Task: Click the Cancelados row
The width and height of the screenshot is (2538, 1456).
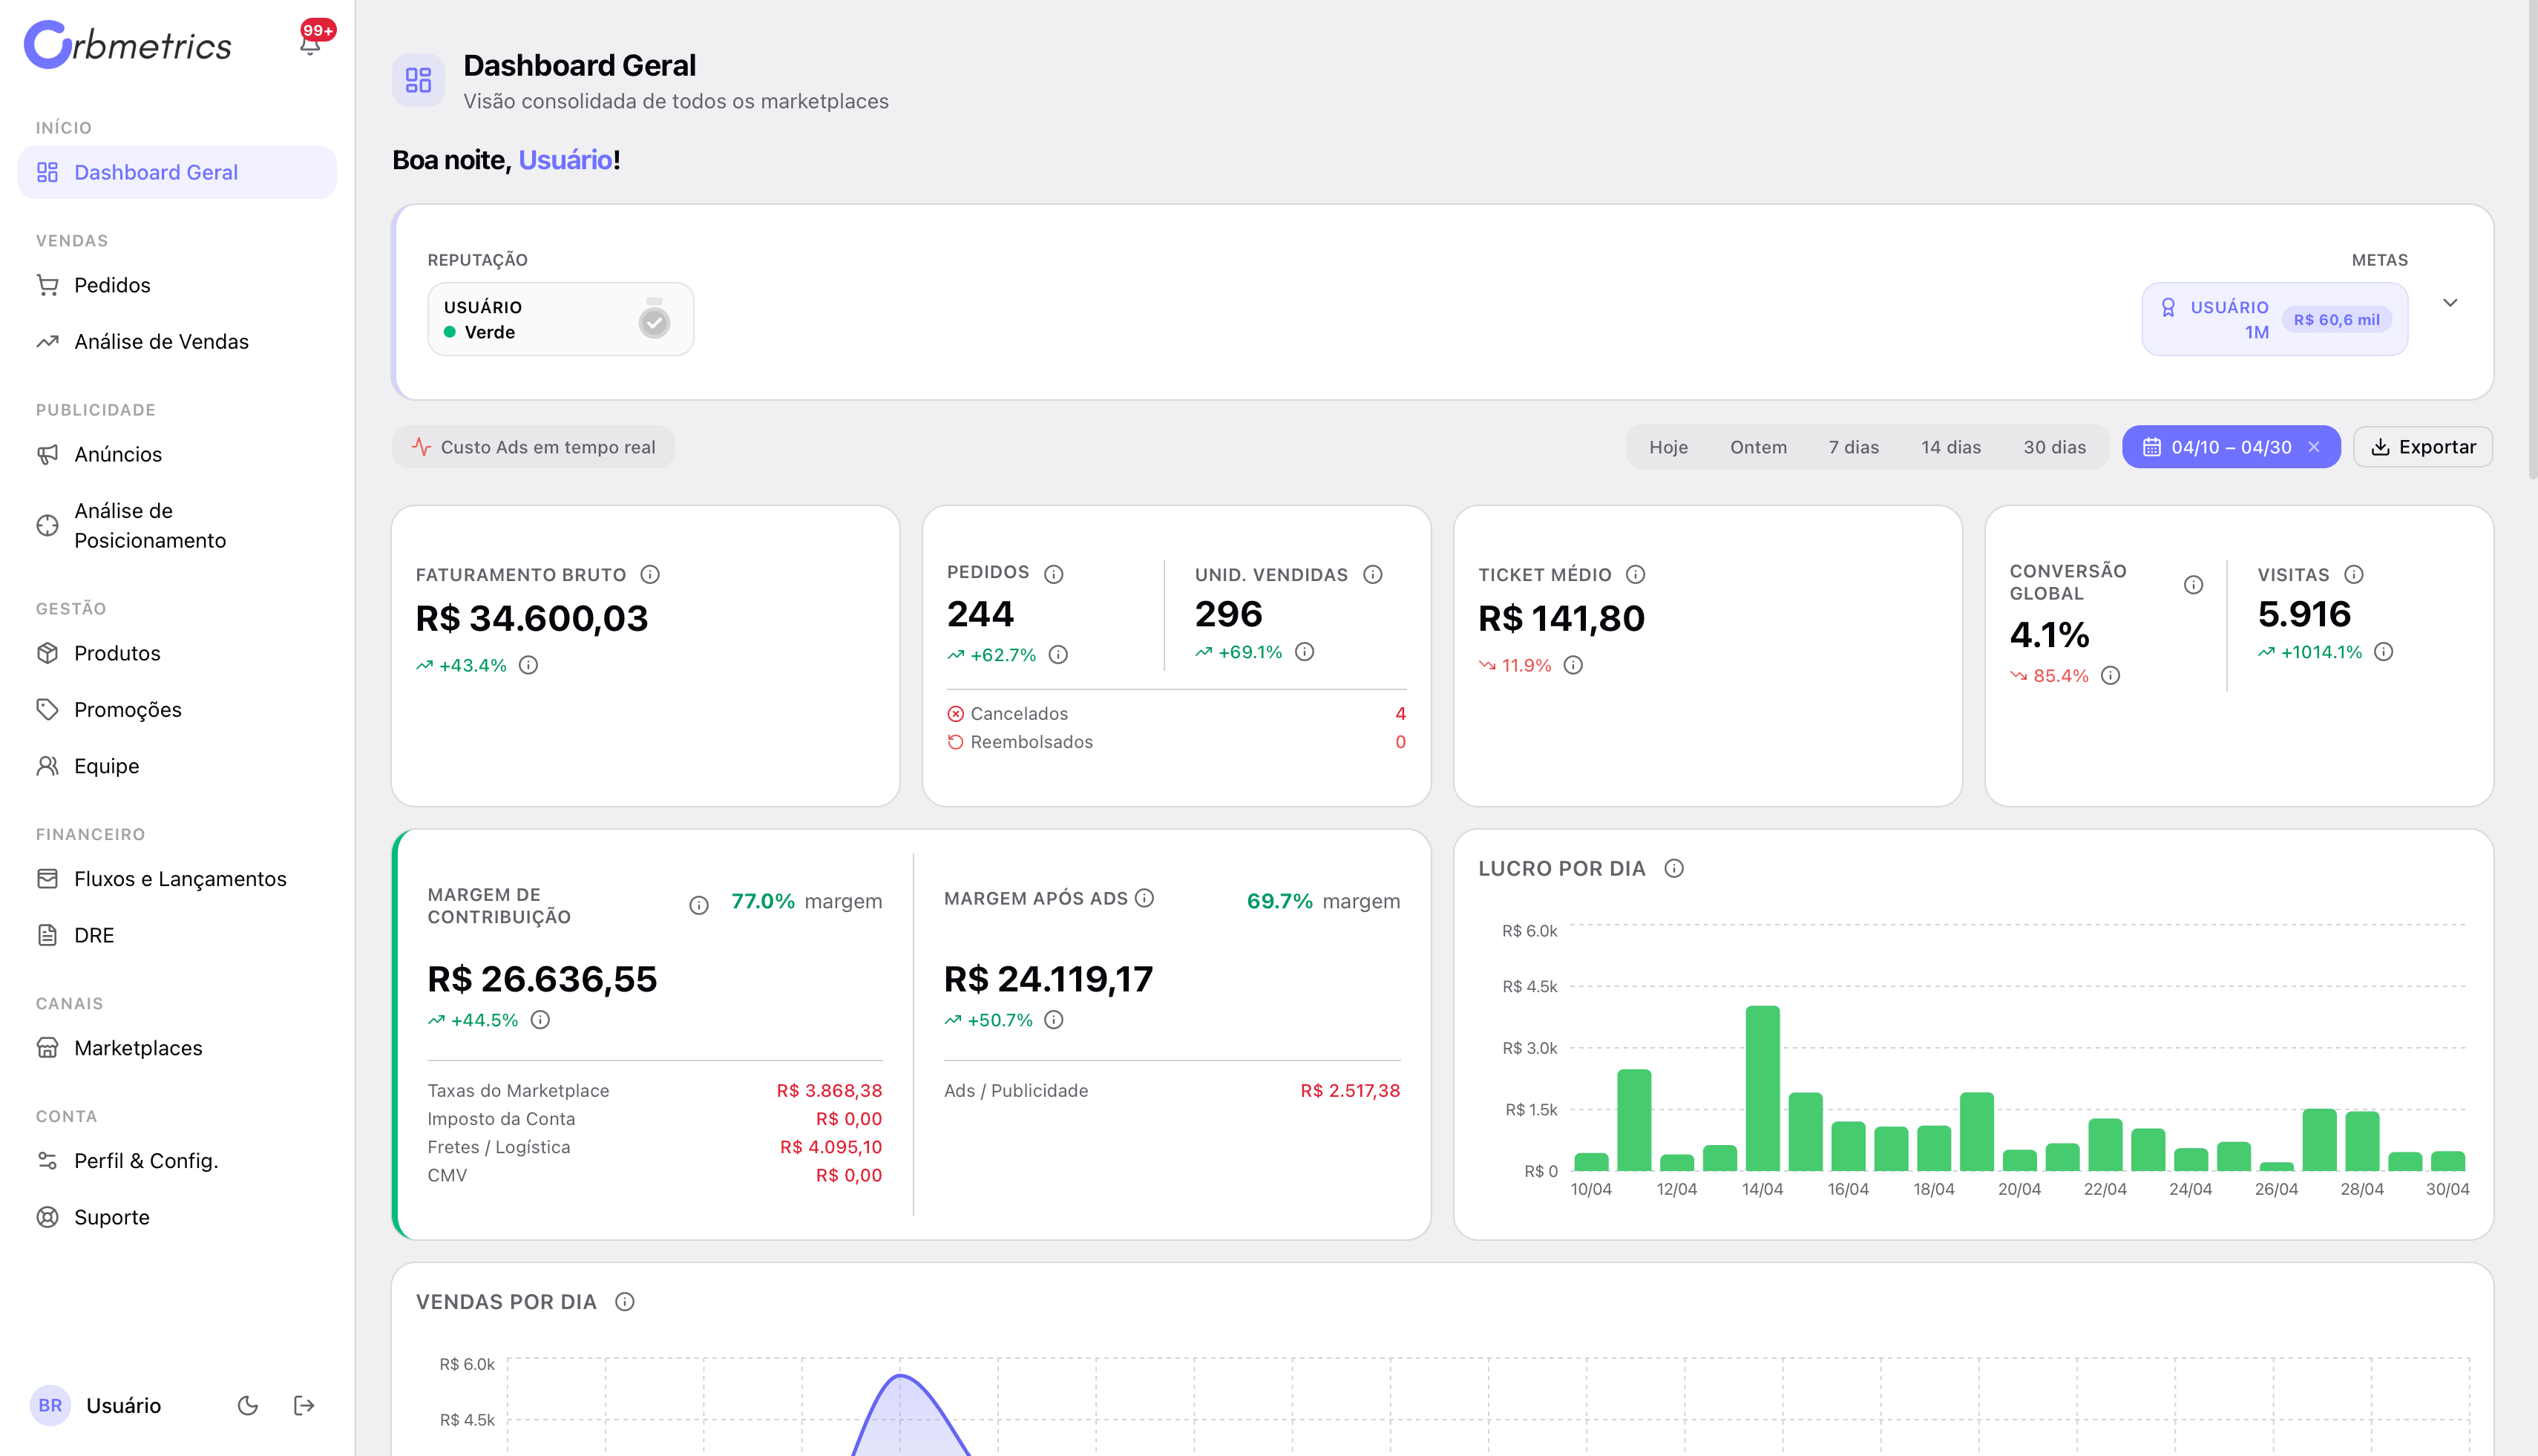Action: tap(1176, 713)
